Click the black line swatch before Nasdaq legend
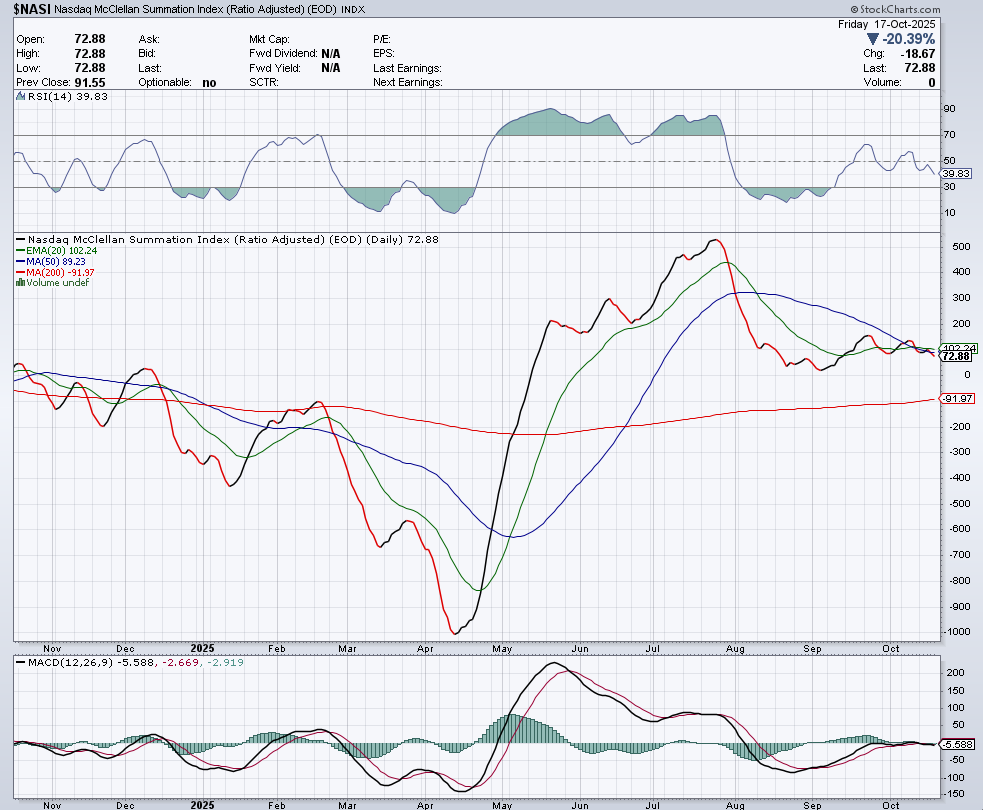Image resolution: width=983 pixels, height=810 pixels. tap(21, 239)
